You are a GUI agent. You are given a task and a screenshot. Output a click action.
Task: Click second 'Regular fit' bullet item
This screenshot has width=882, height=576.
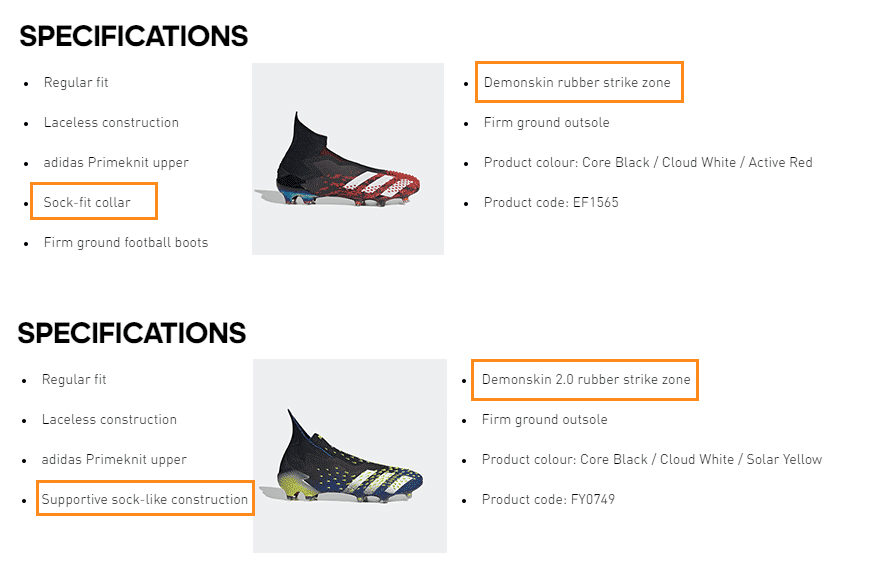[x=74, y=380]
